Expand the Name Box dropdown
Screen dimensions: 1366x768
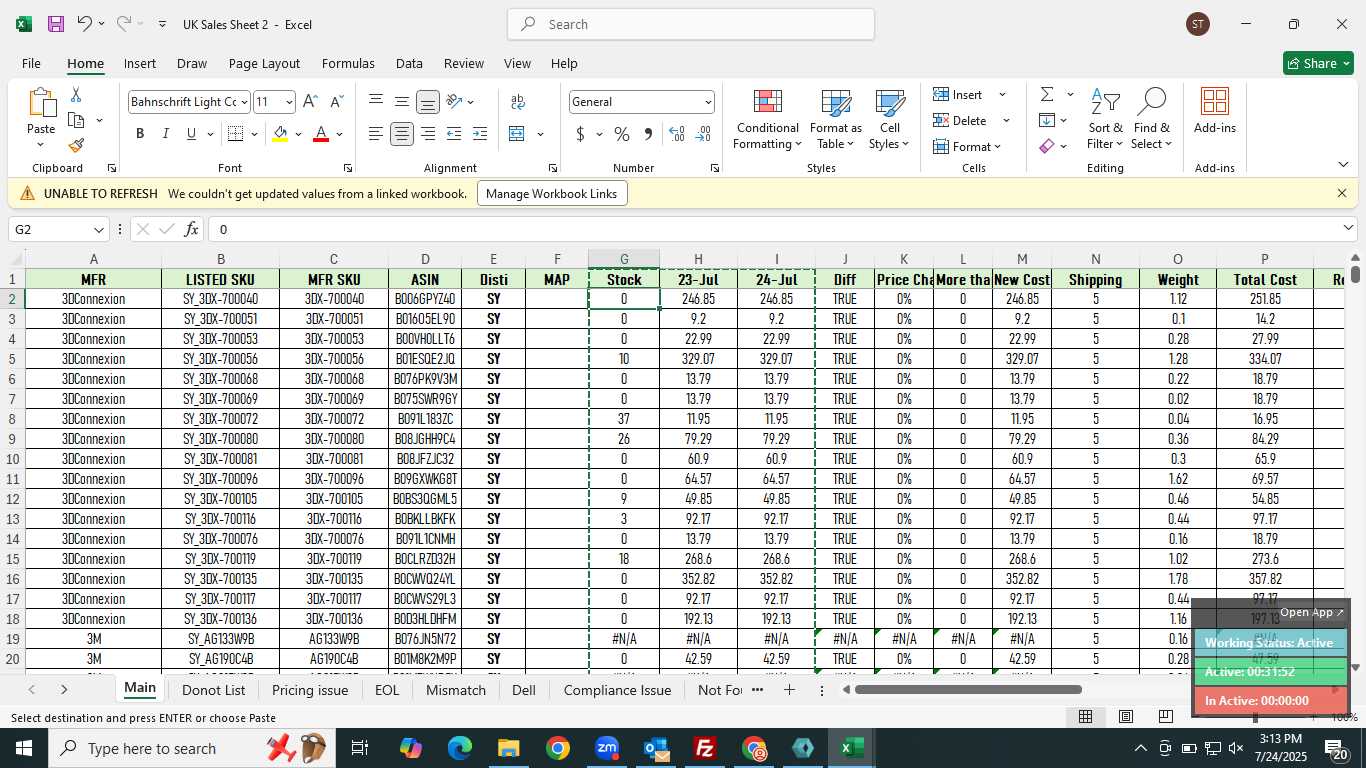coord(98,230)
